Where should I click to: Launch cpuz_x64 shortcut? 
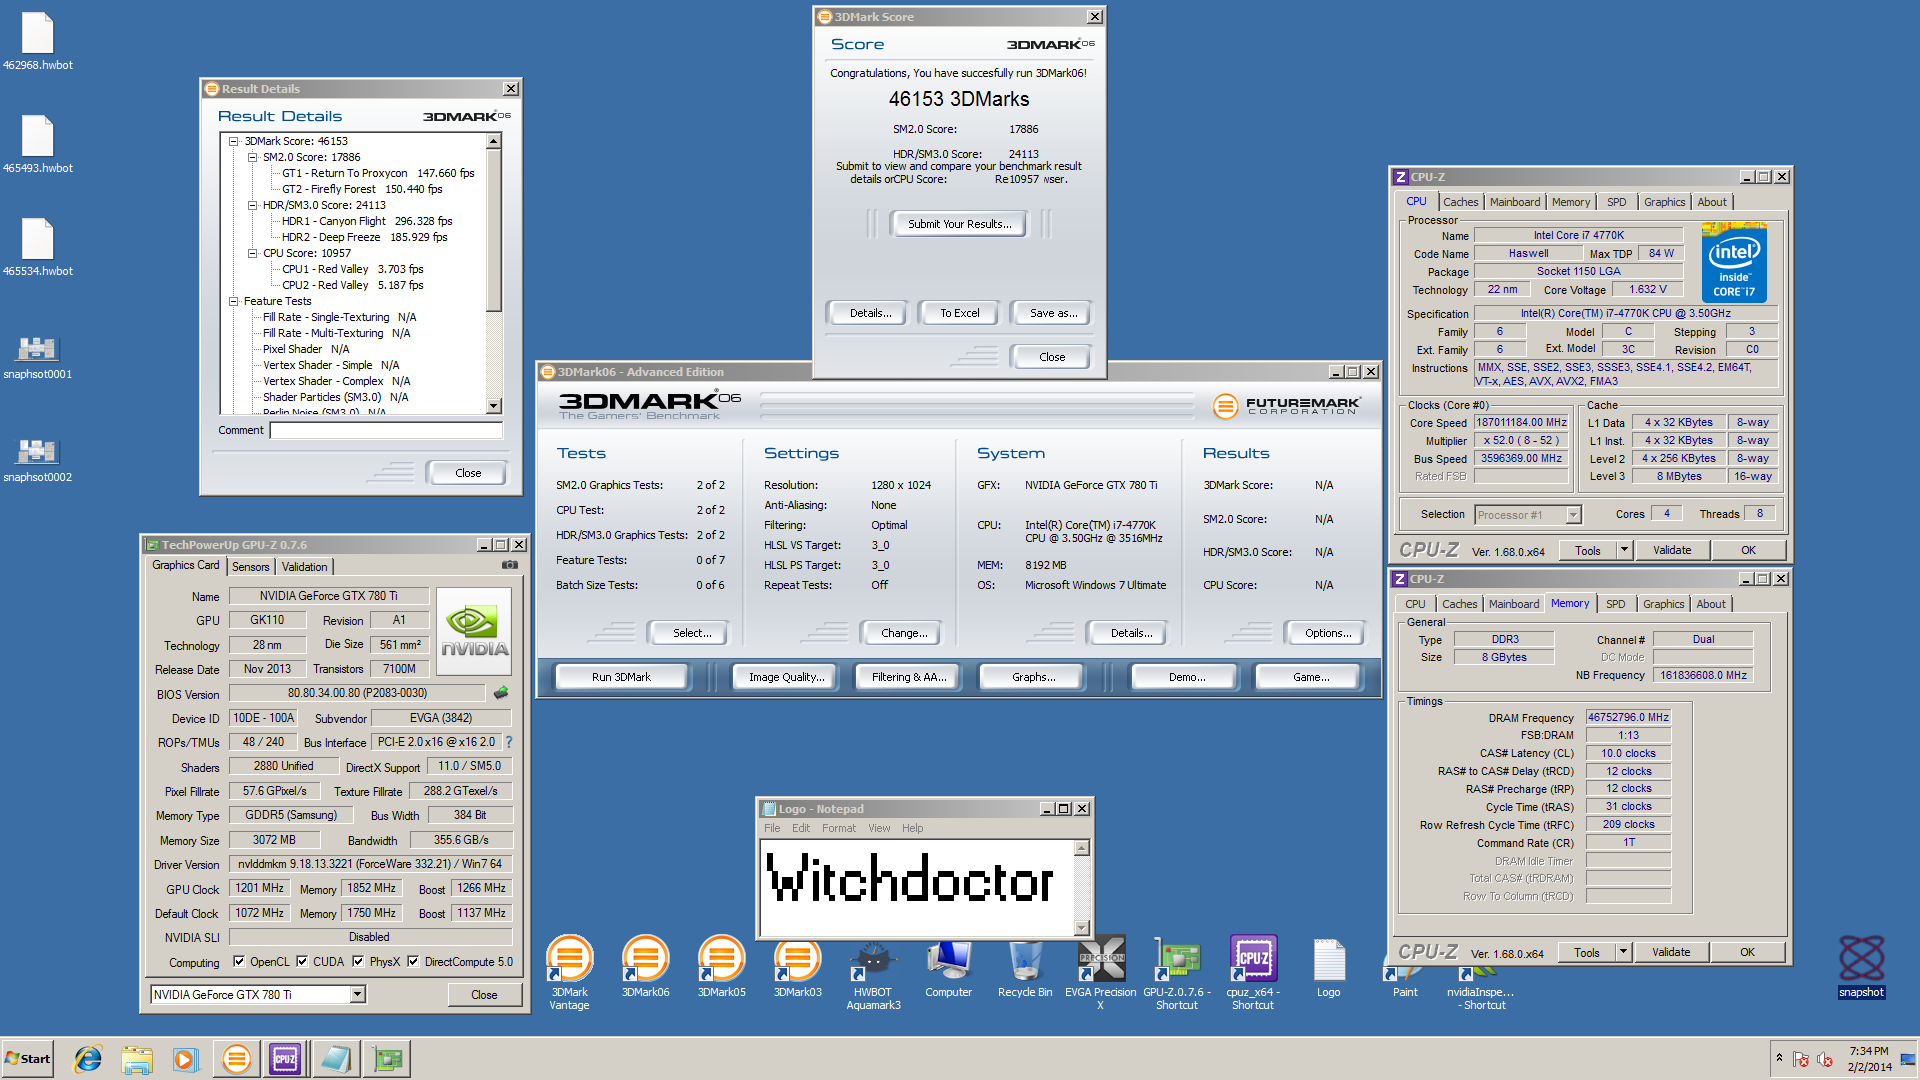(x=1253, y=972)
